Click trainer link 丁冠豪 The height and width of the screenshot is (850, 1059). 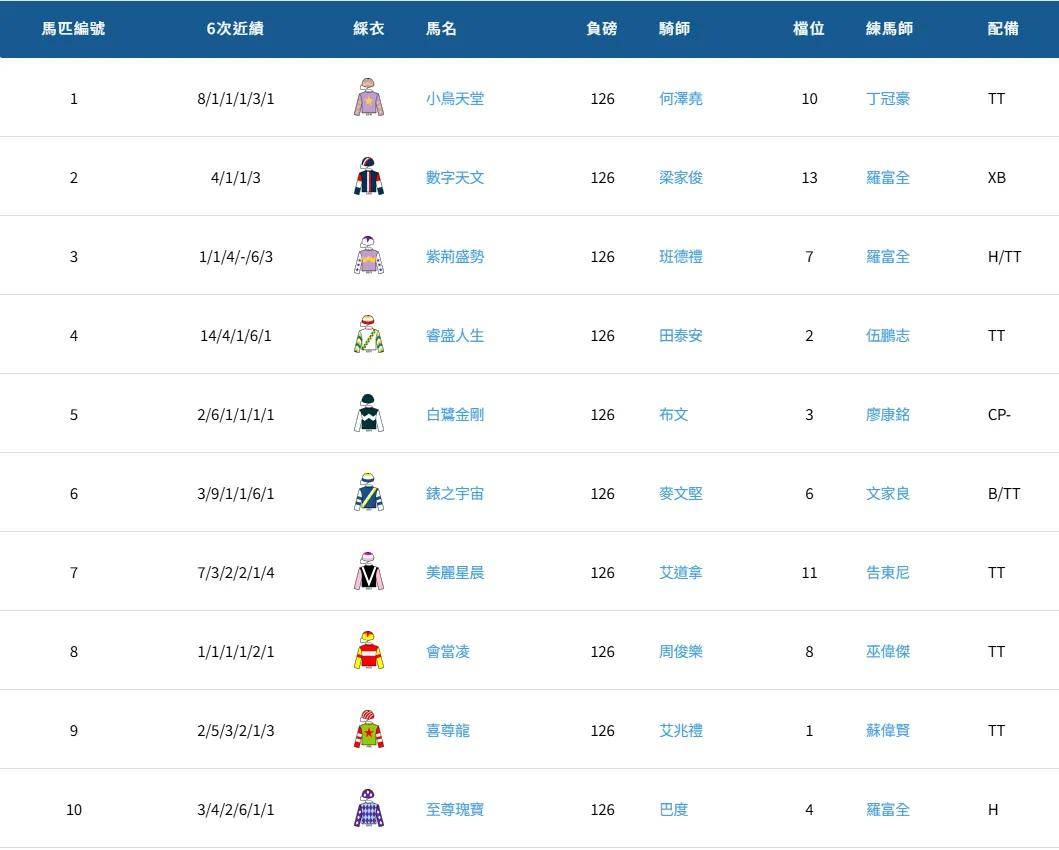point(887,98)
